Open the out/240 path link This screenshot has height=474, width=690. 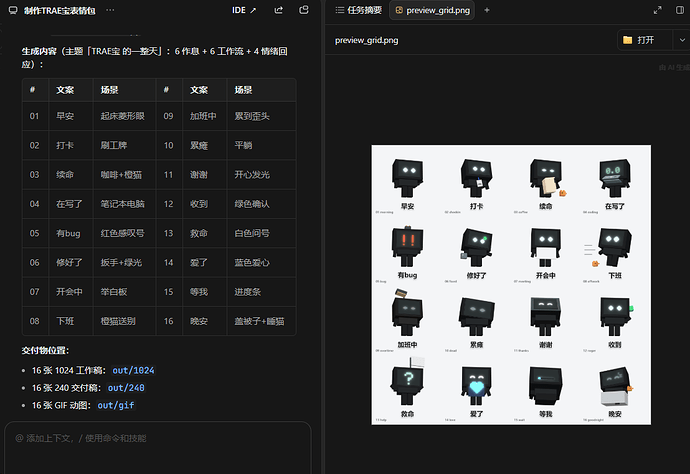tap(126, 388)
